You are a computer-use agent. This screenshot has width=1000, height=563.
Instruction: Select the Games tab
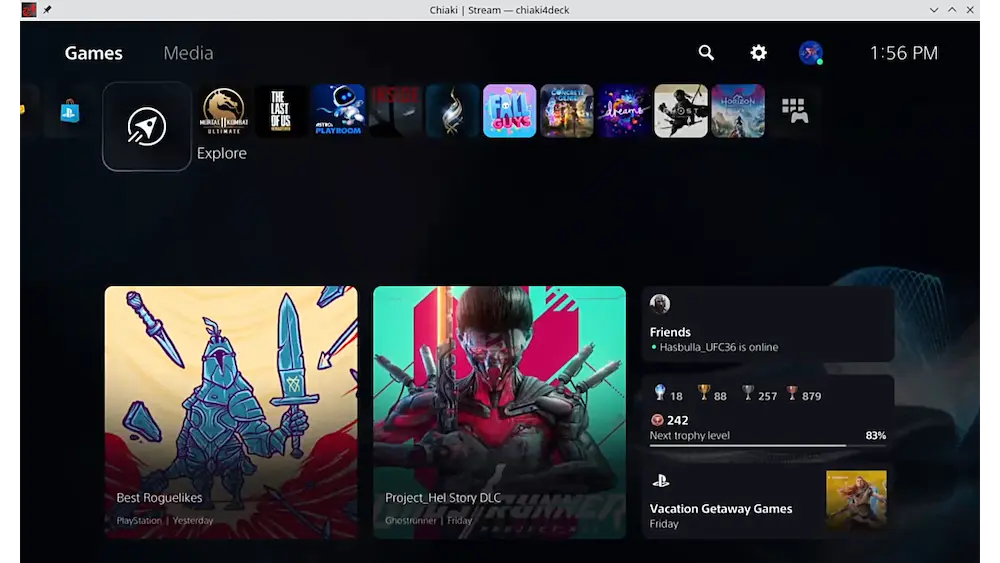coord(94,53)
